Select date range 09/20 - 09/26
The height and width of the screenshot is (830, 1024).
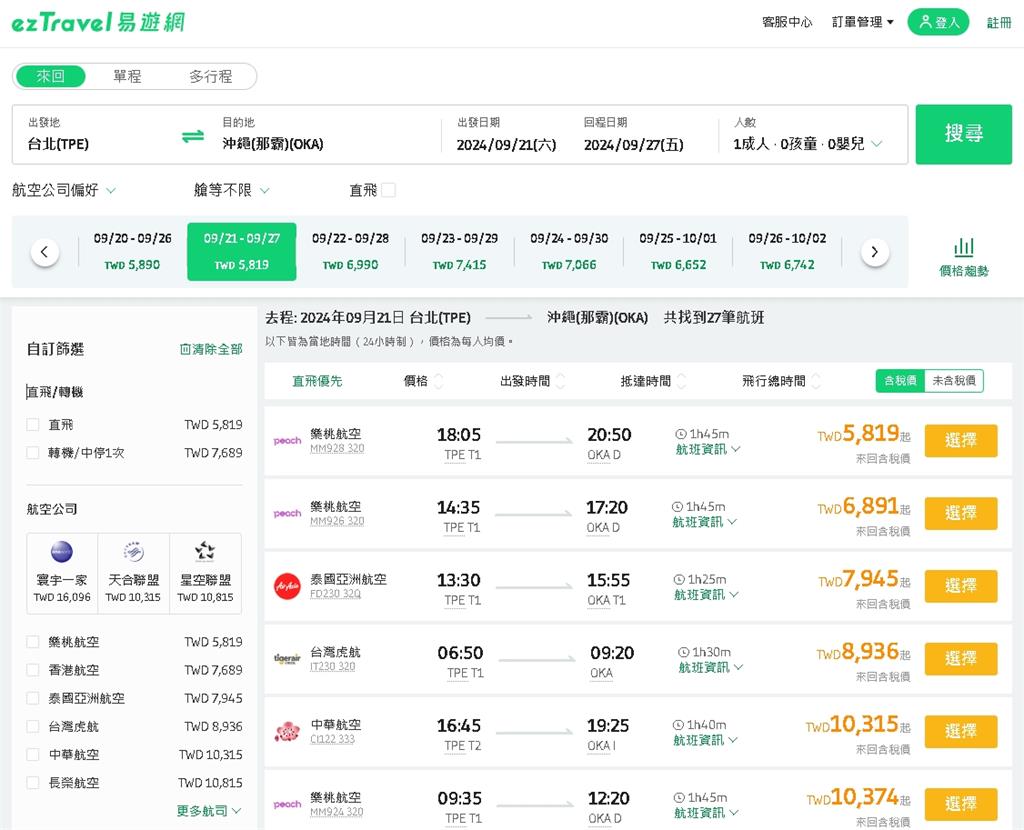pyautogui.click(x=133, y=251)
